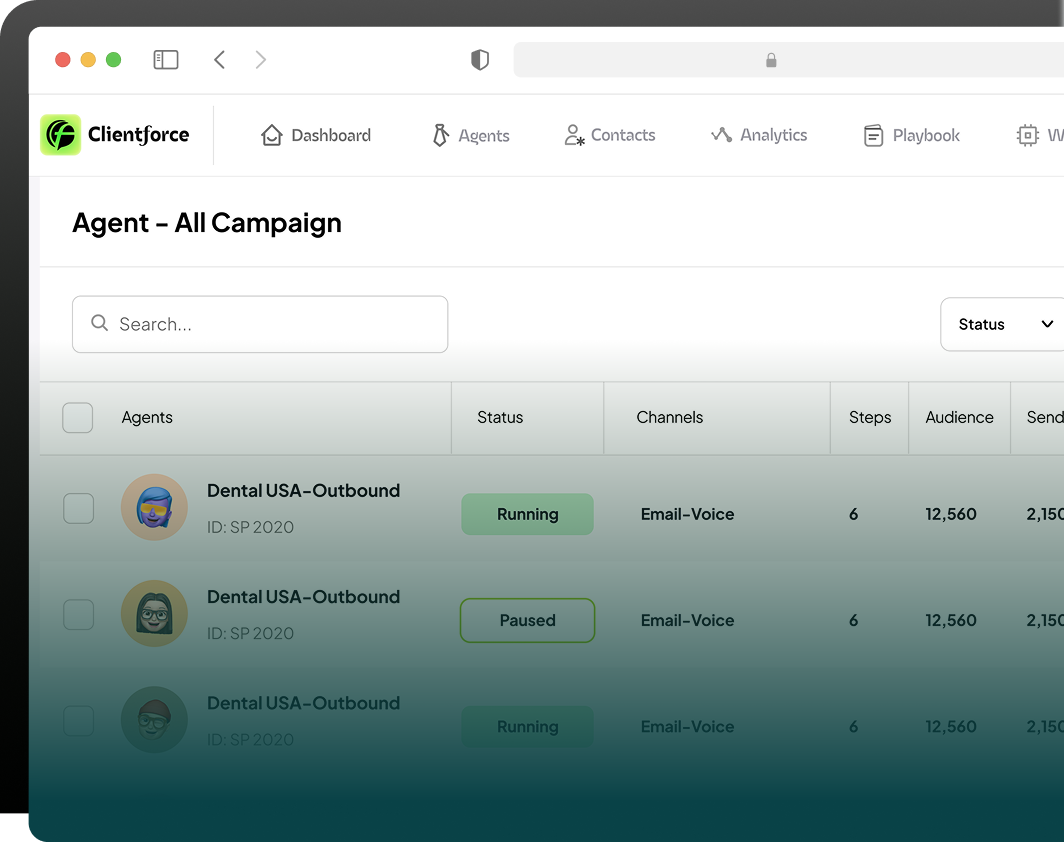Select the Playbook tab
This screenshot has width=1064, height=842.
(x=911, y=135)
